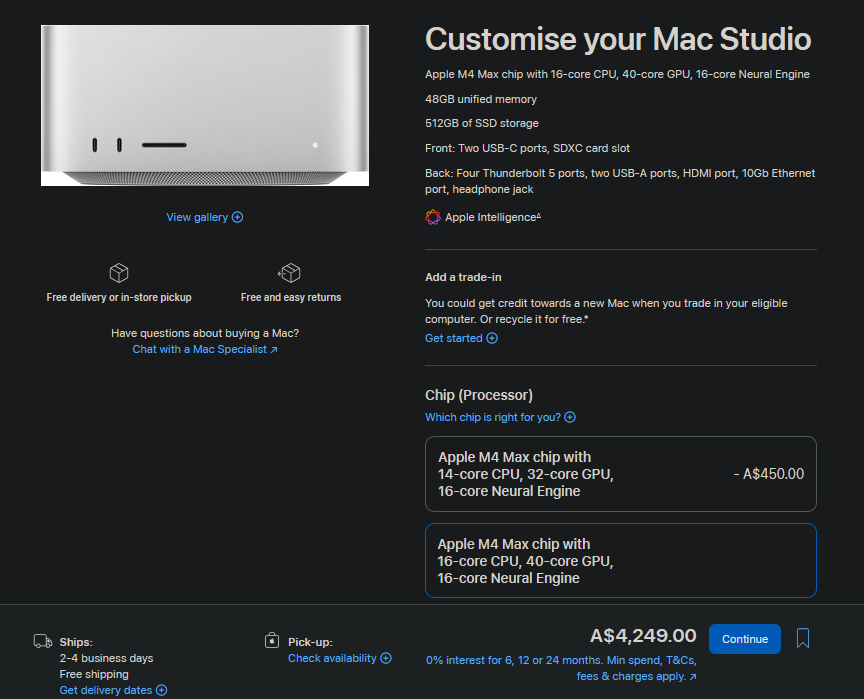Viewport: 864px width, 699px height.
Task: Click the Apple M4 Max chip summary line
Action: [617, 74]
